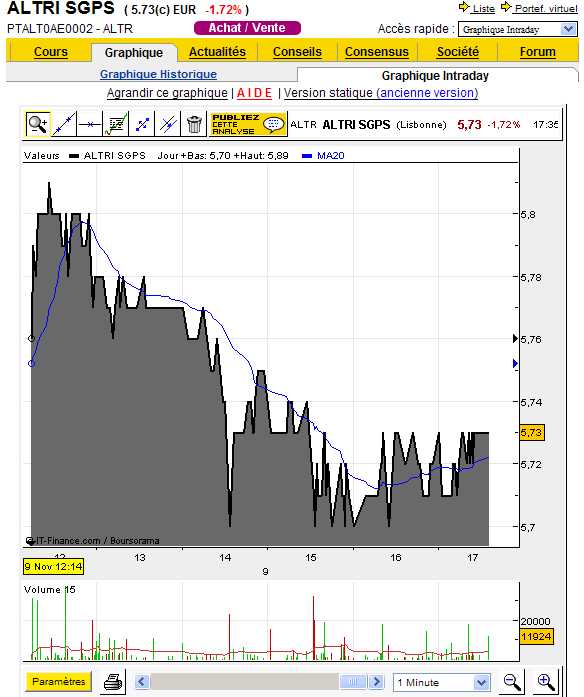Open the Forum tab

(x=538, y=52)
